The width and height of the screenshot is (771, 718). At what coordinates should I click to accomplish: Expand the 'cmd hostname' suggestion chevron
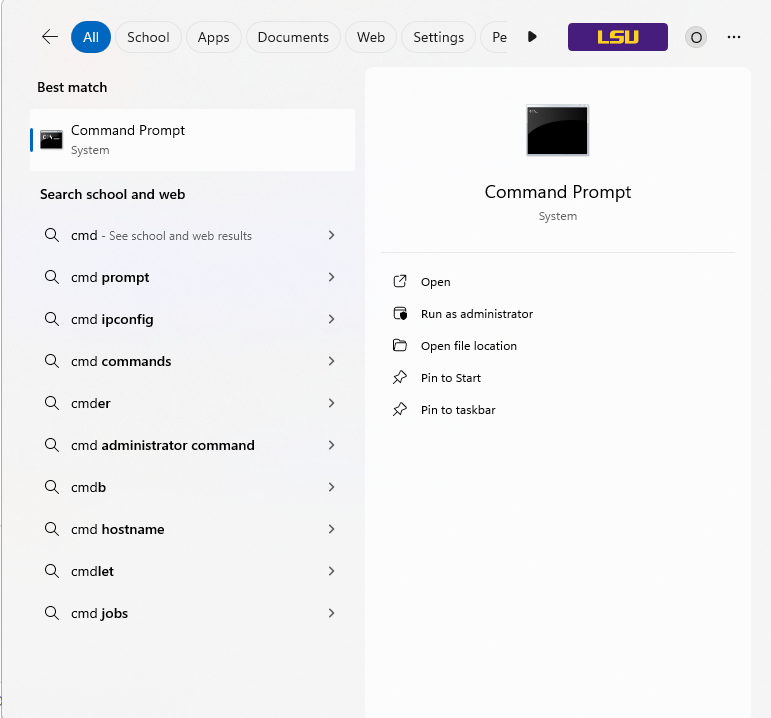click(x=331, y=529)
